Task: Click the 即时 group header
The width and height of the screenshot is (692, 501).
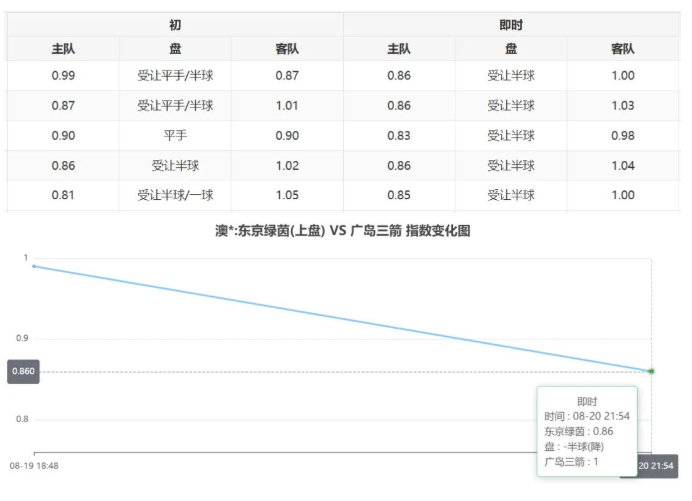Action: [511, 24]
